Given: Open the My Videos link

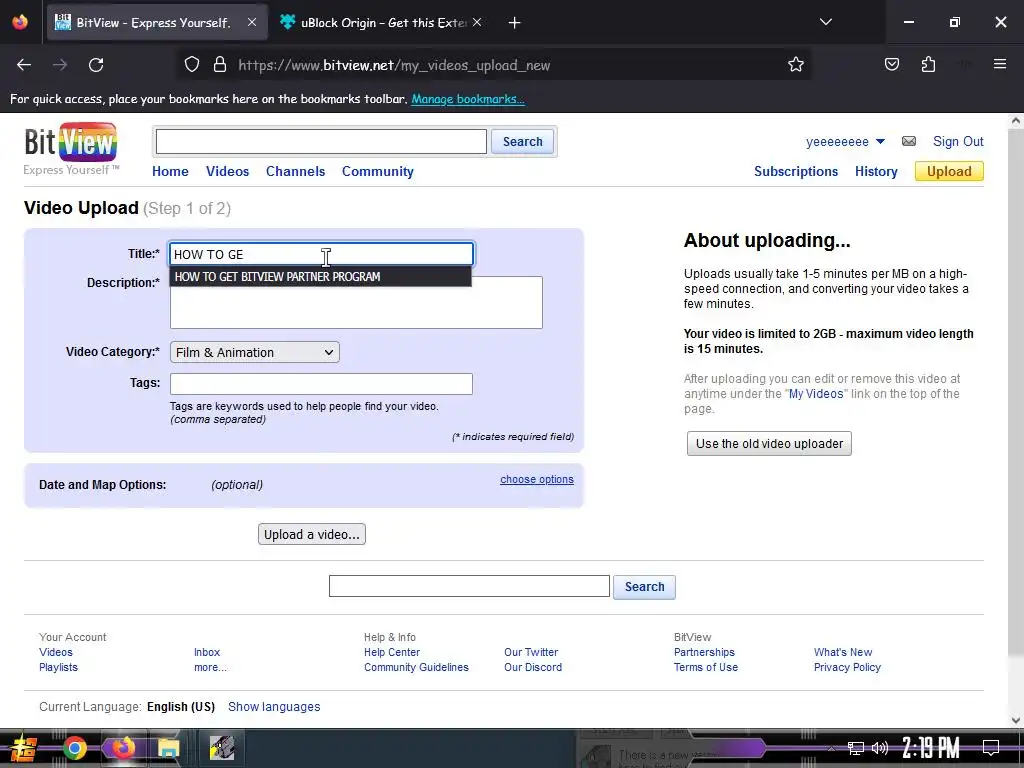Looking at the screenshot, I should [816, 394].
